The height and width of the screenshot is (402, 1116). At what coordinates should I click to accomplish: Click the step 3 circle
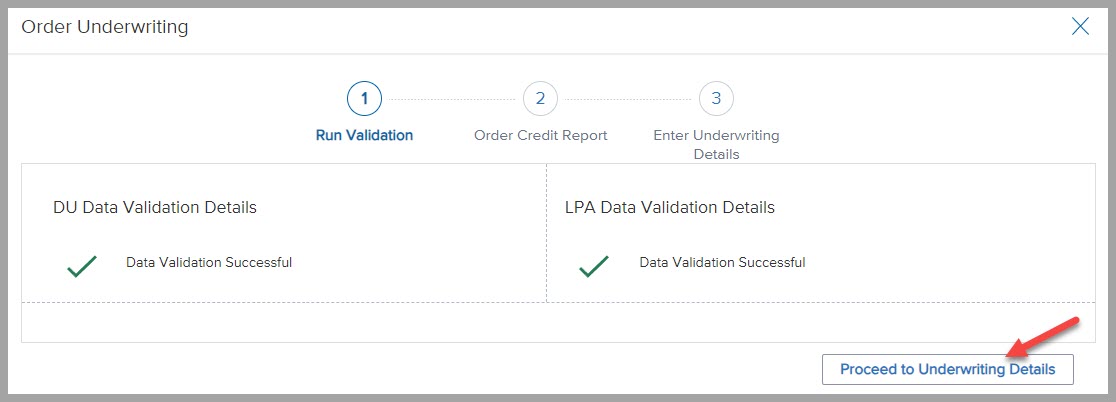[x=716, y=99]
